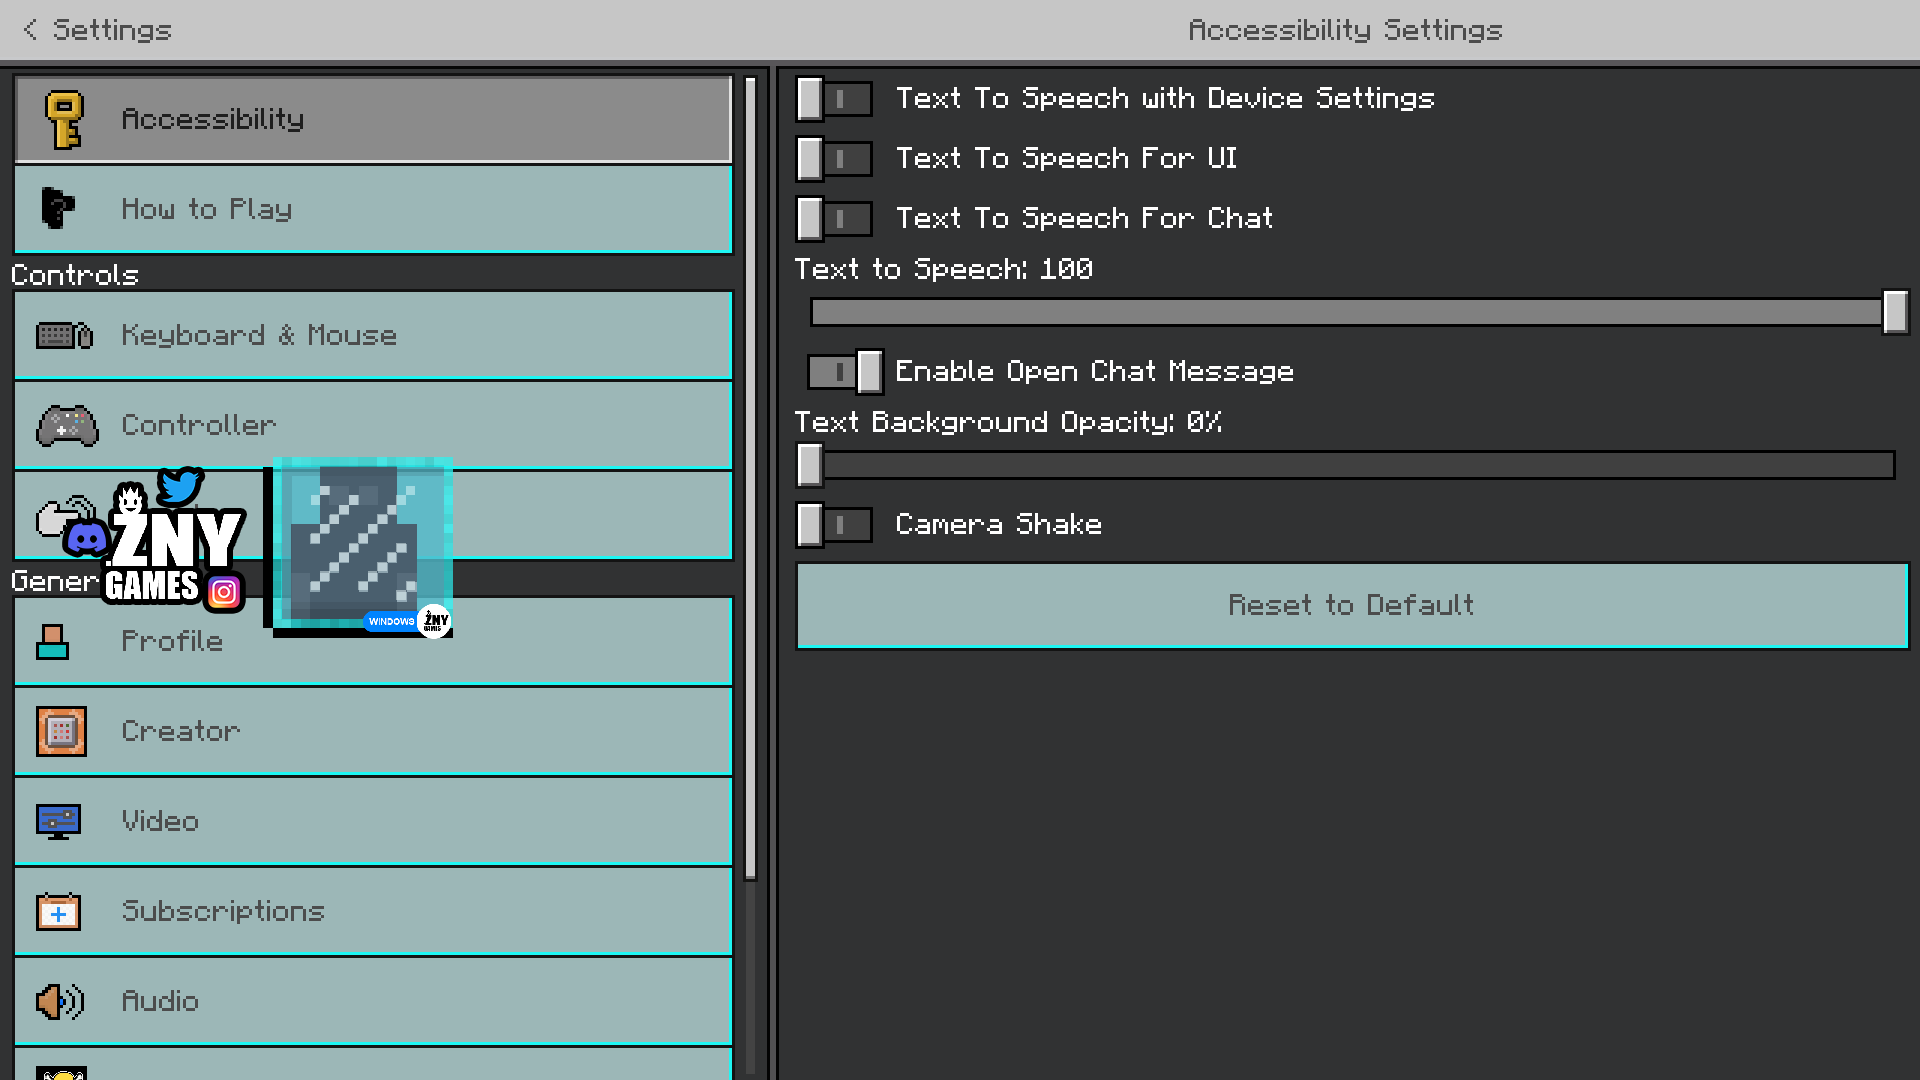Toggle Text To Speech For Chat
This screenshot has width=1920, height=1080.
click(x=833, y=218)
